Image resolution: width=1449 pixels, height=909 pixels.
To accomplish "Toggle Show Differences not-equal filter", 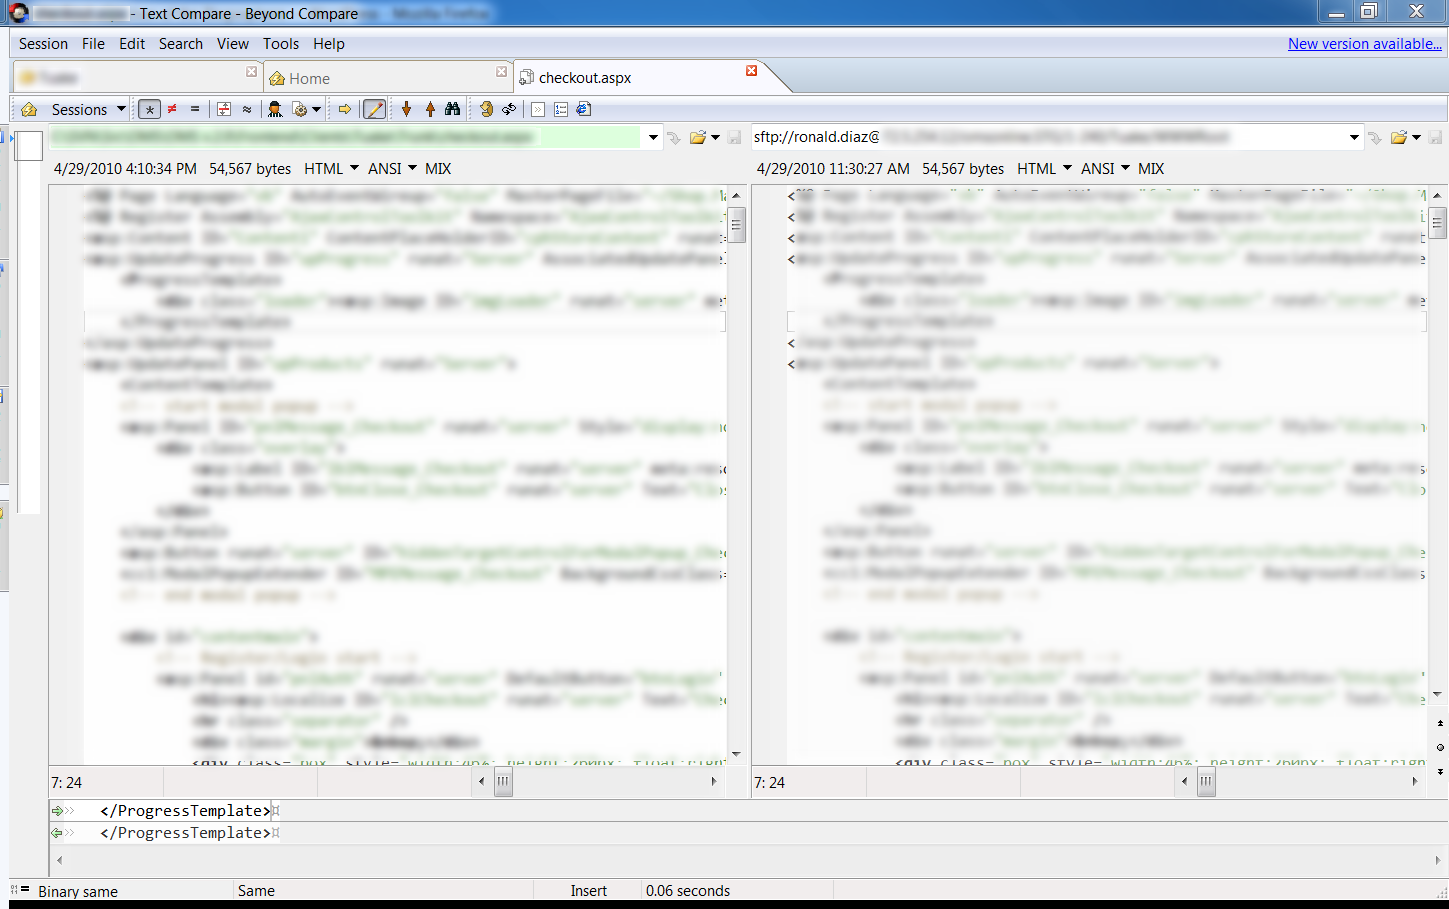I will 172,109.
